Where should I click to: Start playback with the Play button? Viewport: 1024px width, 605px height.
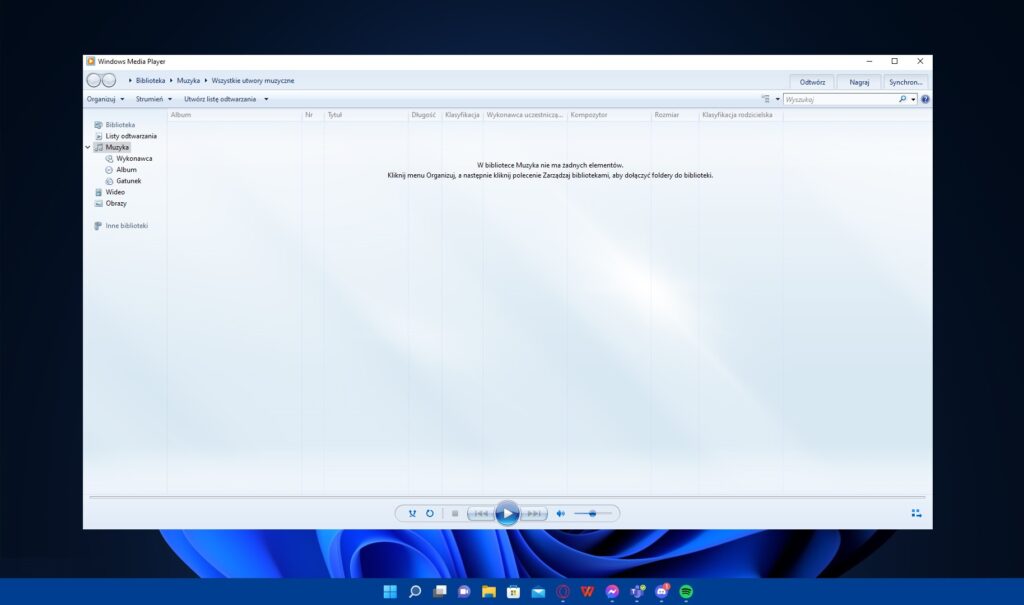coord(507,514)
